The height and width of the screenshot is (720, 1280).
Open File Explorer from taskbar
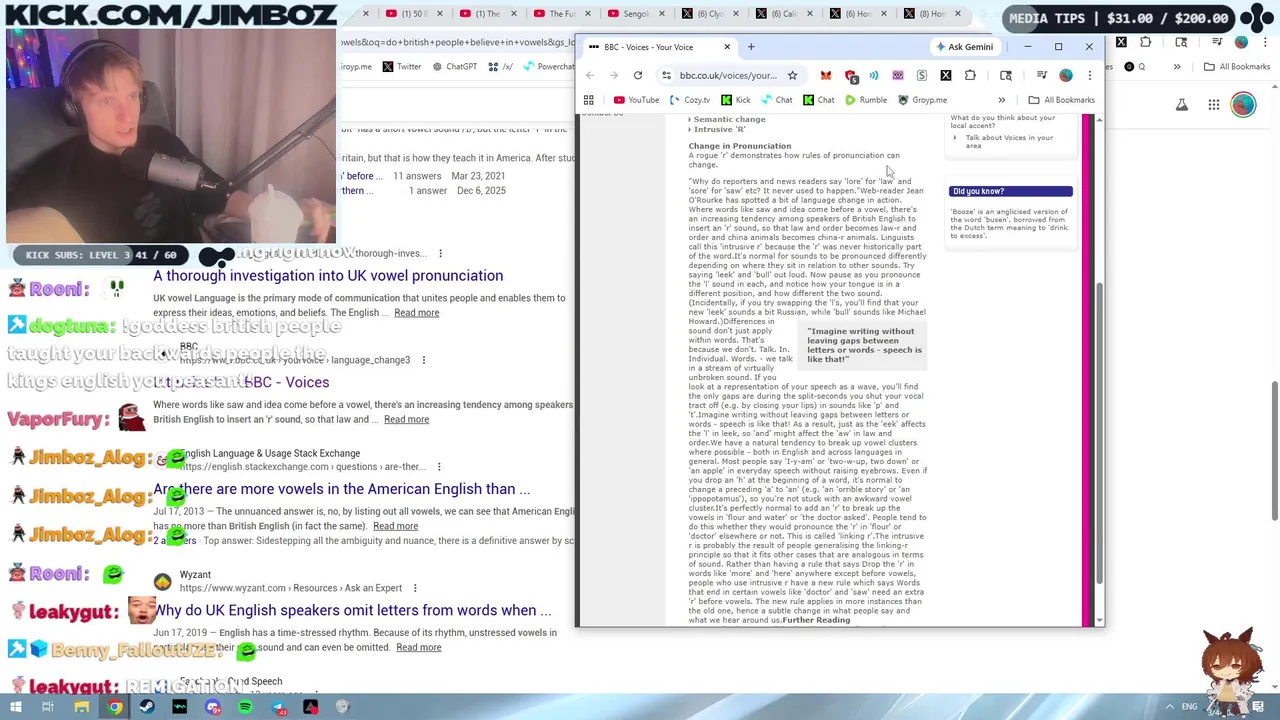(x=82, y=707)
